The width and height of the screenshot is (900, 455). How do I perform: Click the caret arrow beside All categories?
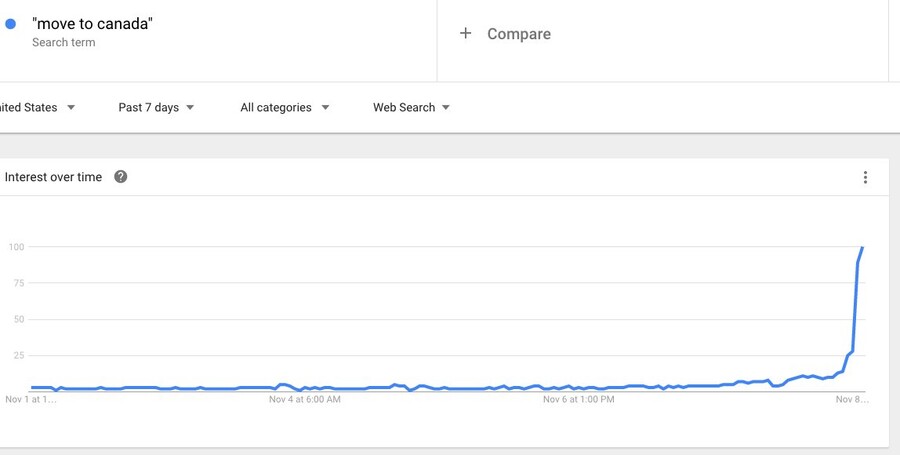tap(326, 108)
